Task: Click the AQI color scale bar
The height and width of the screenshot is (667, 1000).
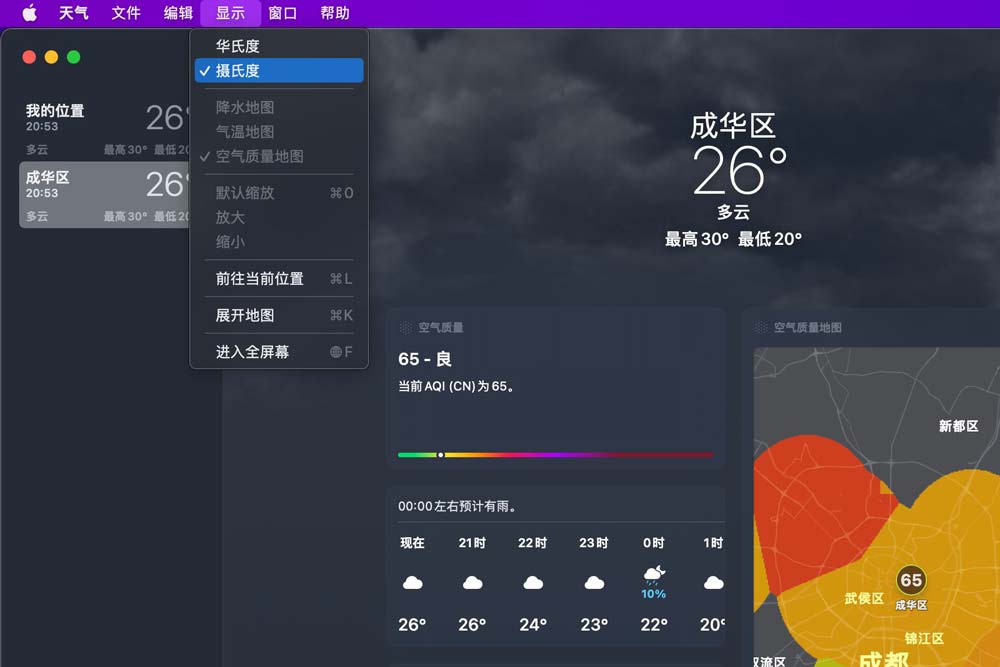Action: point(556,455)
